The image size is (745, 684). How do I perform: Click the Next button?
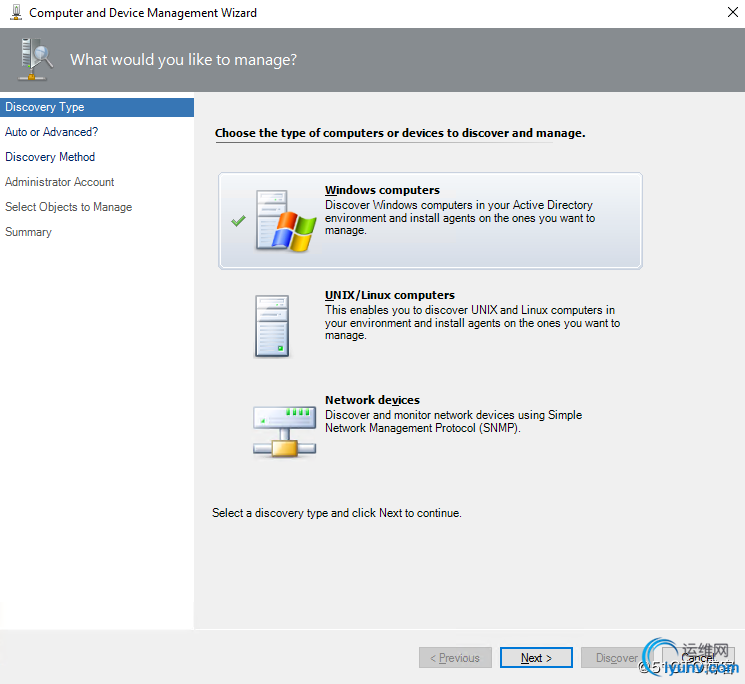(x=536, y=657)
